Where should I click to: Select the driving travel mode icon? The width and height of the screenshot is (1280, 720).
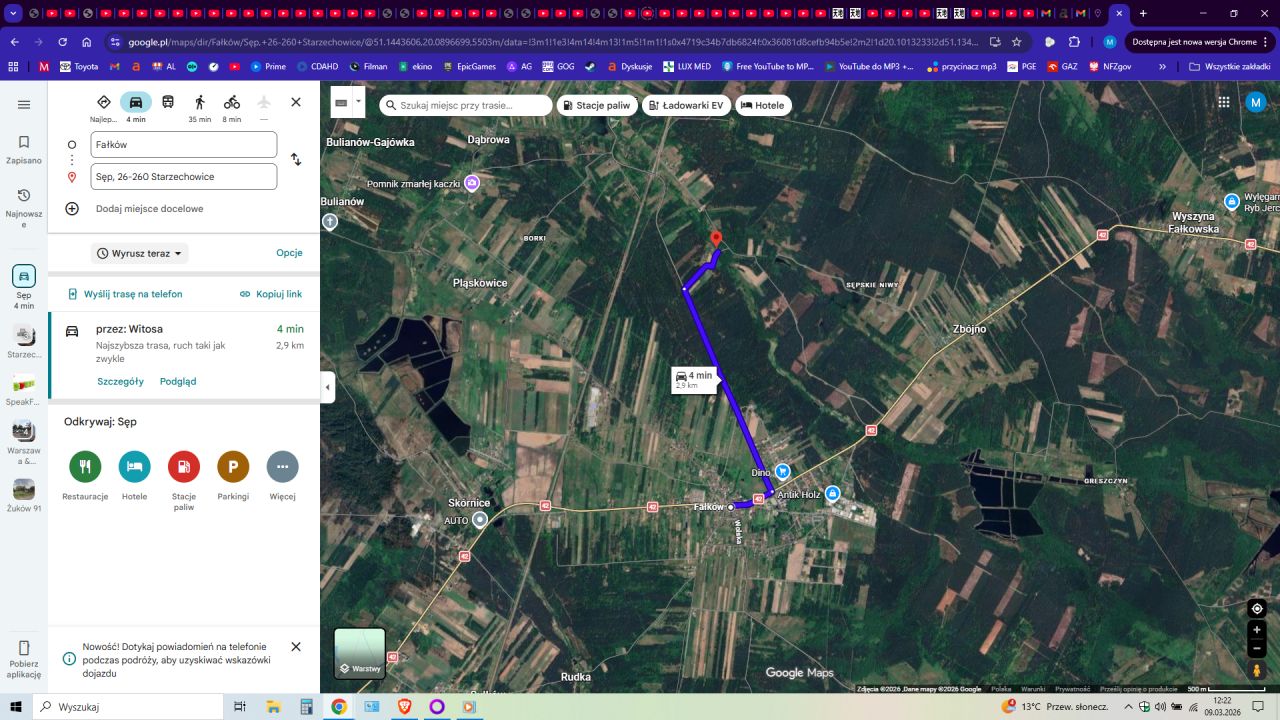tap(136, 102)
